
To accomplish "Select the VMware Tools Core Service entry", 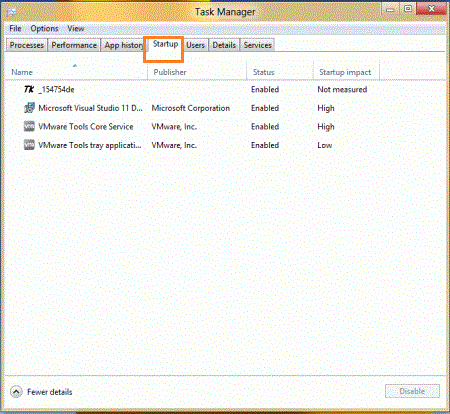I will pos(86,127).
